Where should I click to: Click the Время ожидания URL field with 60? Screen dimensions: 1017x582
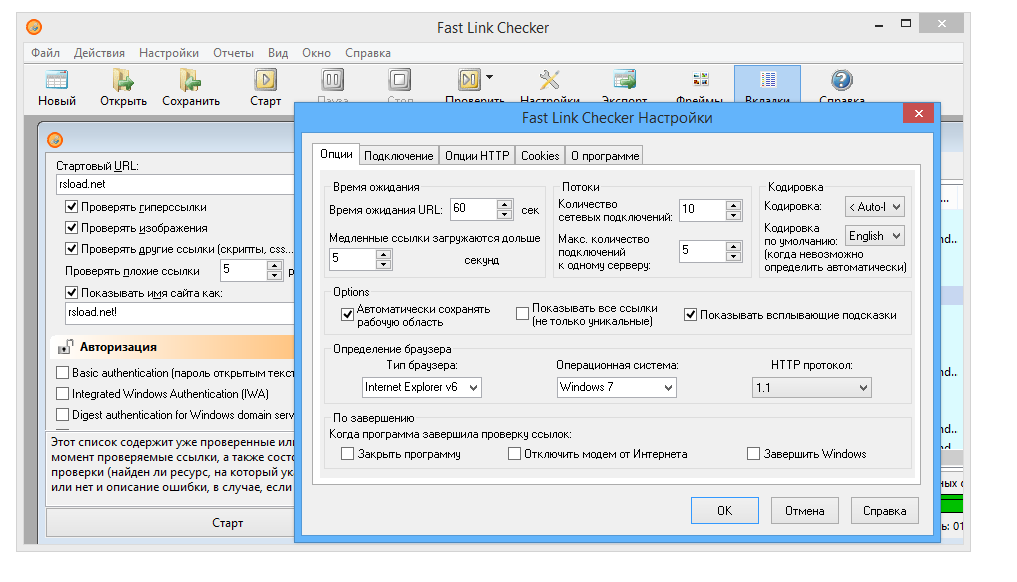[x=473, y=209]
